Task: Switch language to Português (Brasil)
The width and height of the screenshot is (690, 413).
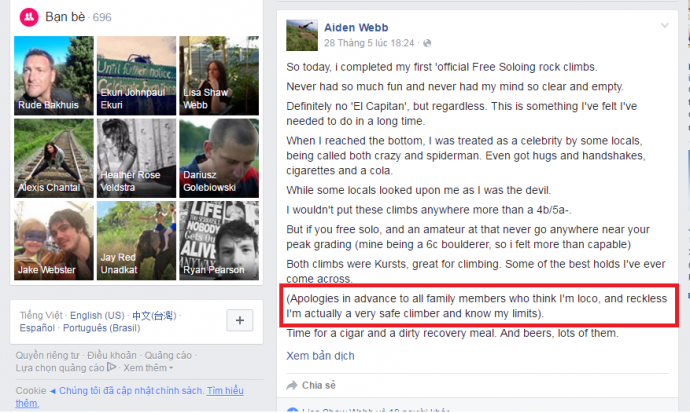Action: 102,328
